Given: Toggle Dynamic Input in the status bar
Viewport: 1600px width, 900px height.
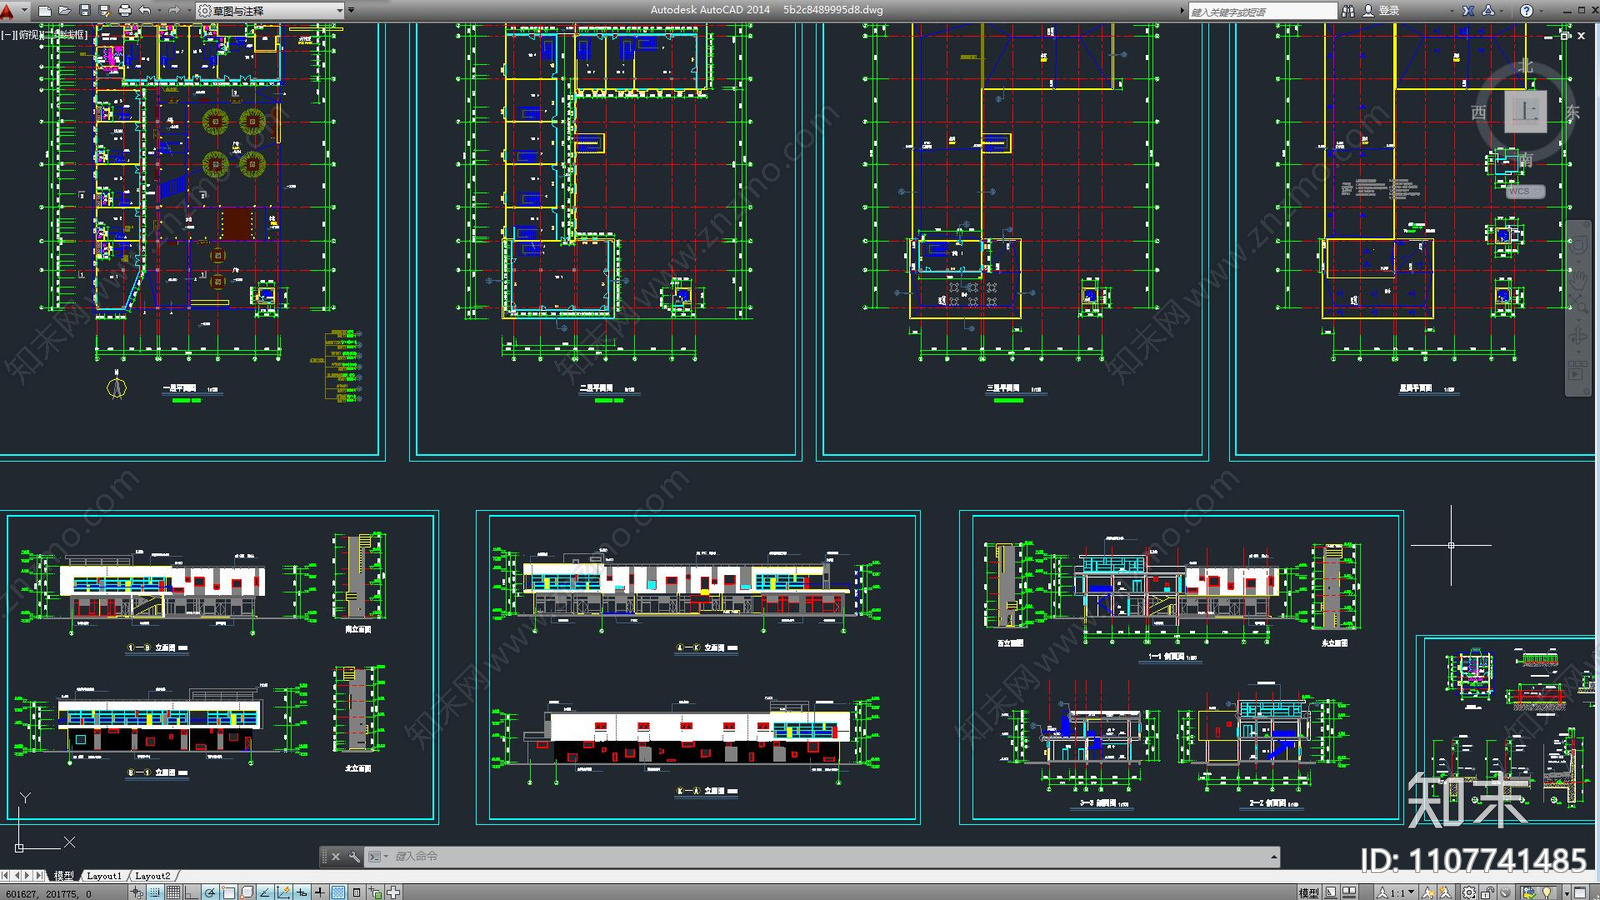Looking at the screenshot, I should pyautogui.click(x=302, y=892).
